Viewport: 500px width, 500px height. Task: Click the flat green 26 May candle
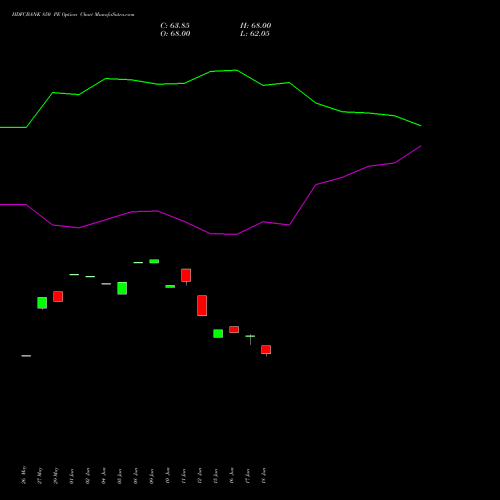[26, 356]
